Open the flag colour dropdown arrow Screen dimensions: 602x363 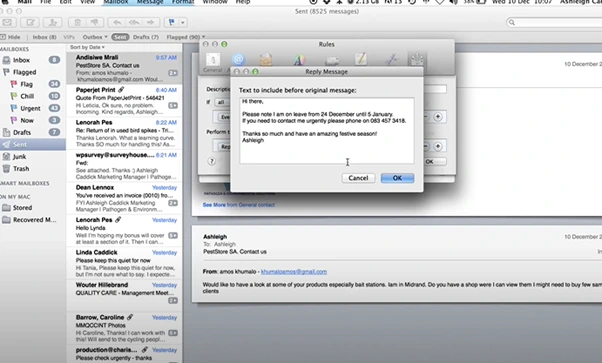point(183,23)
